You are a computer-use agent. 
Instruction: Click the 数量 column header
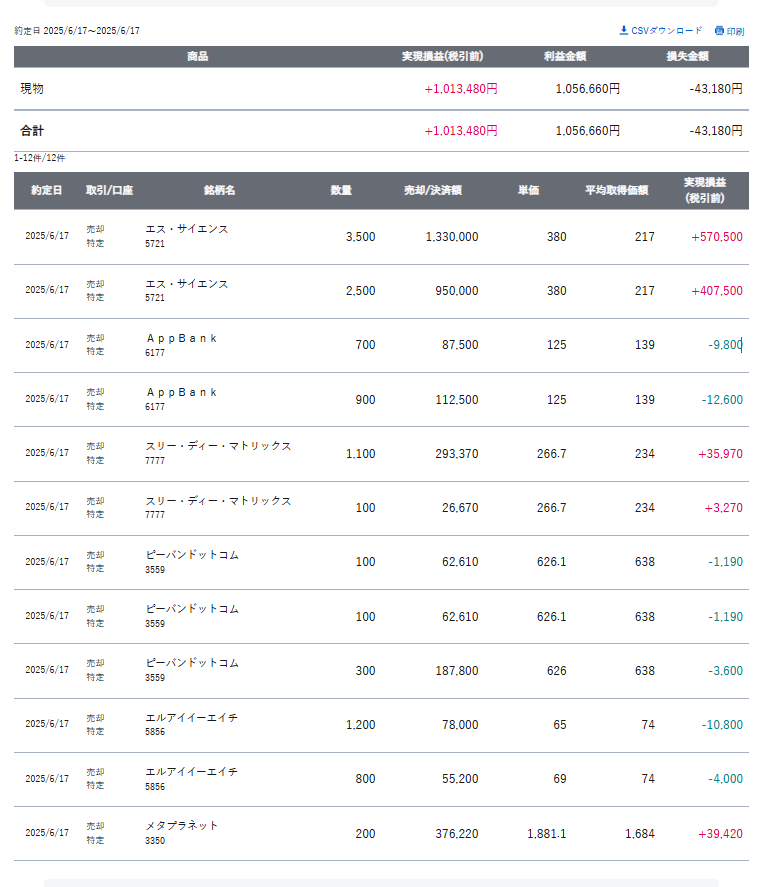(341, 191)
